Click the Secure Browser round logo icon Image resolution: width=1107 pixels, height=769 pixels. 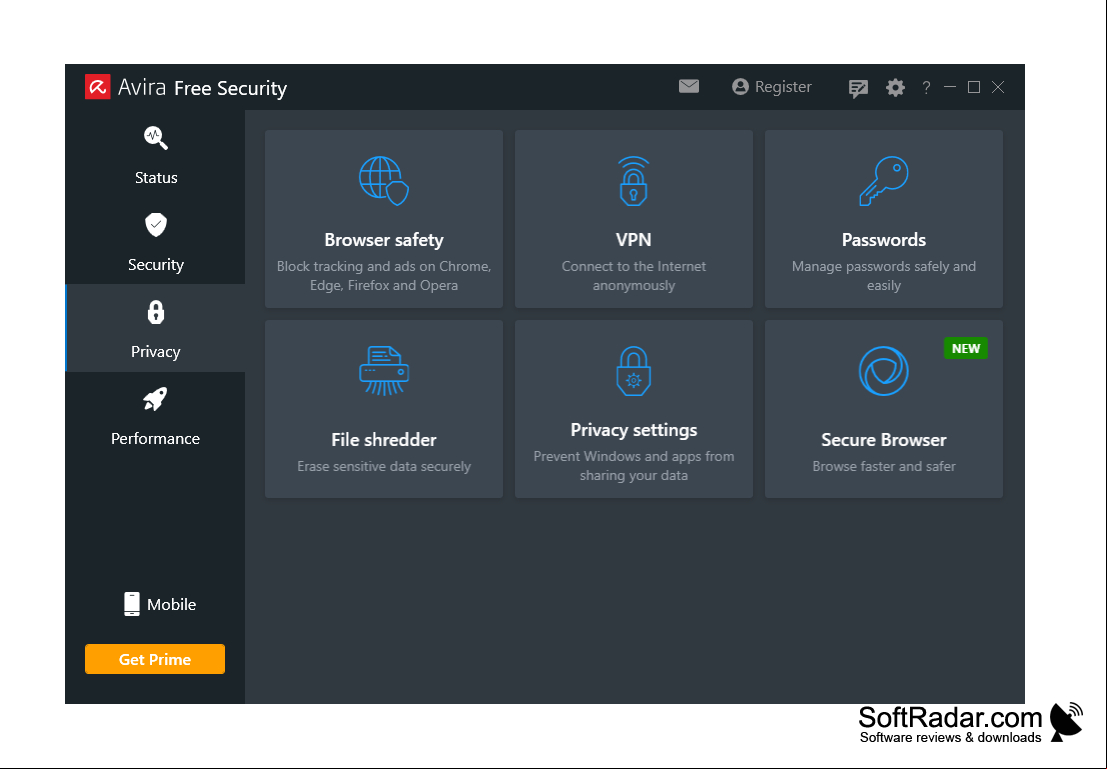point(883,371)
